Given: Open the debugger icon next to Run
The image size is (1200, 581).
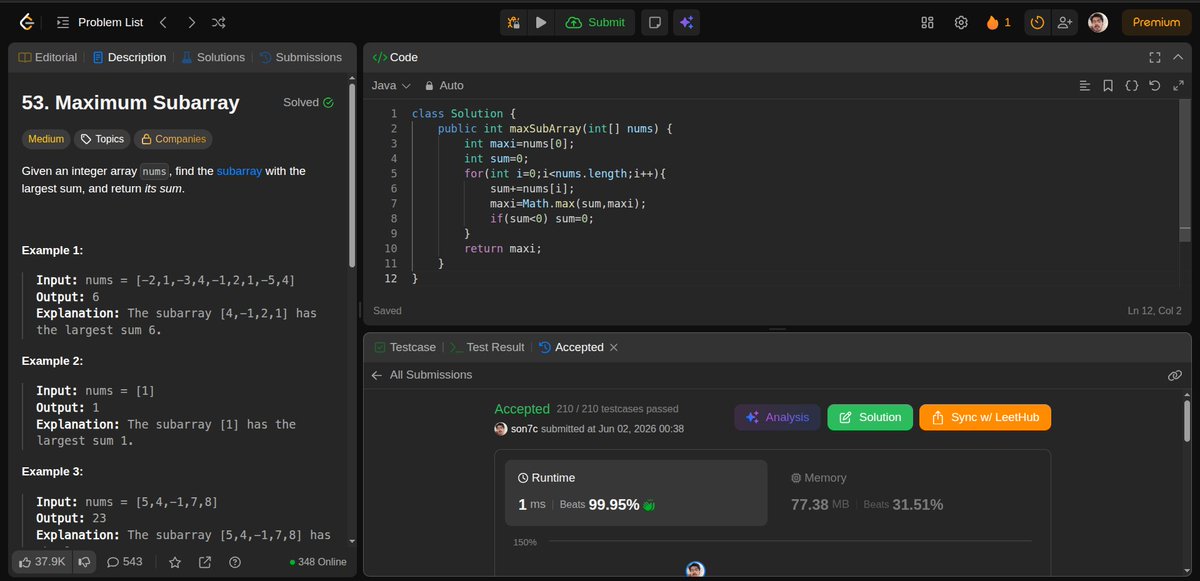Looking at the screenshot, I should 513,22.
